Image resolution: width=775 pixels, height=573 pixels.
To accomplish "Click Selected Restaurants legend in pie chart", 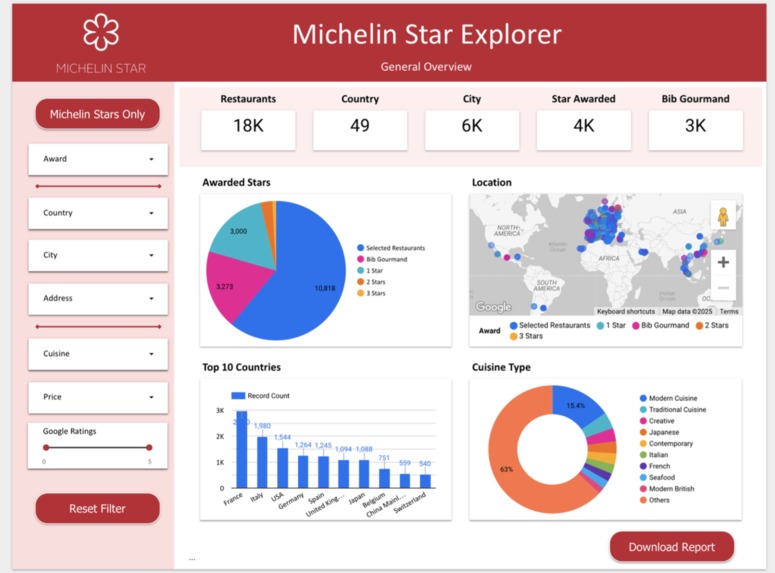I will click(391, 248).
